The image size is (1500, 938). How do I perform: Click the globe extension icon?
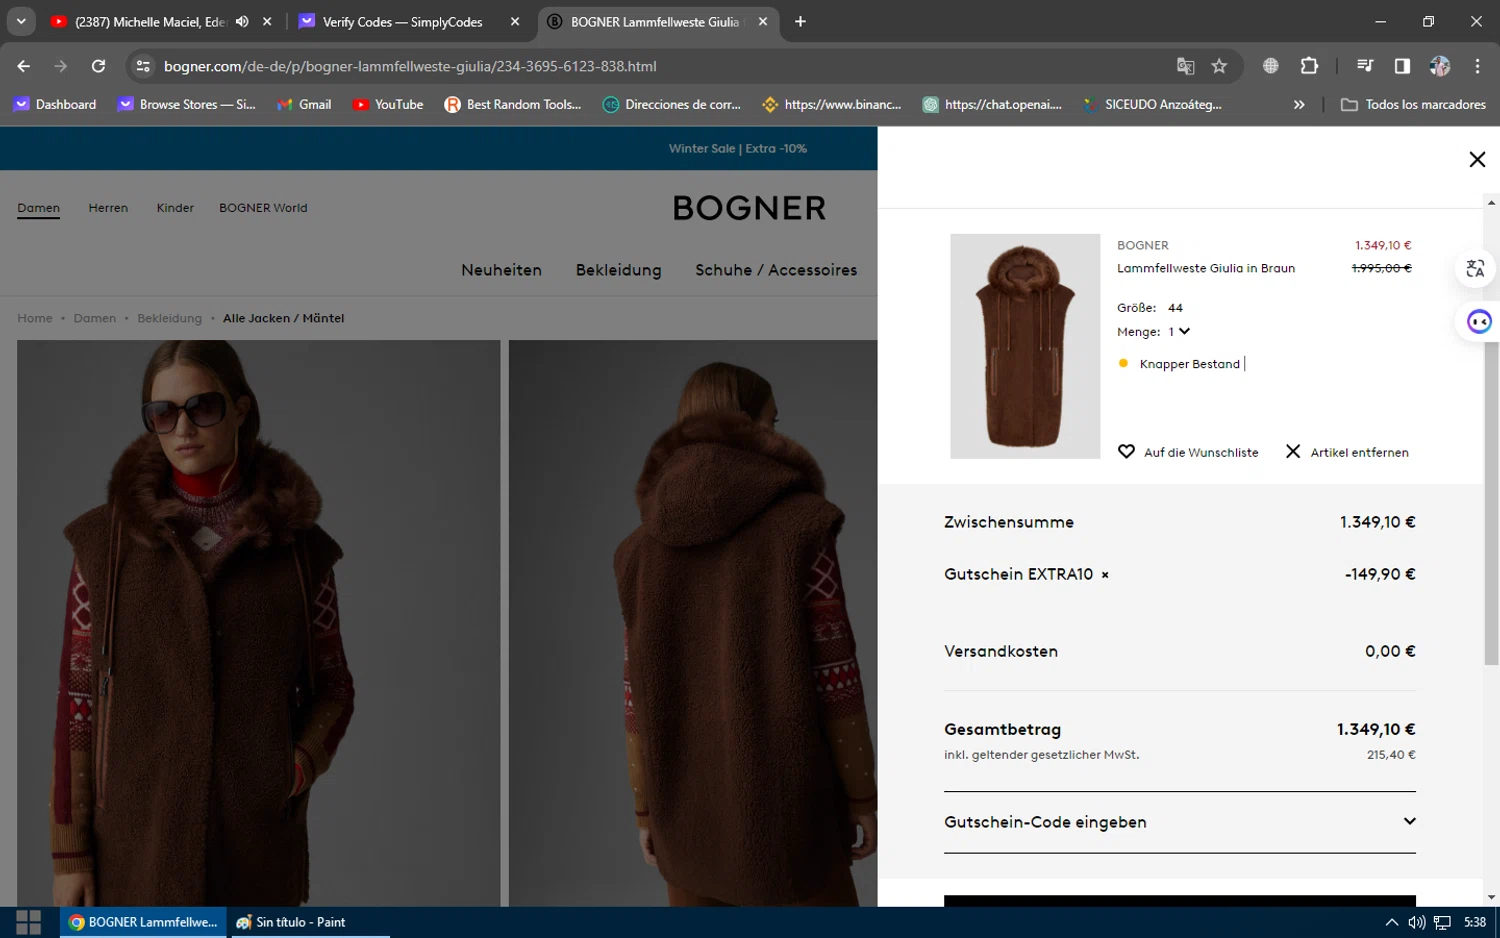point(1271,66)
